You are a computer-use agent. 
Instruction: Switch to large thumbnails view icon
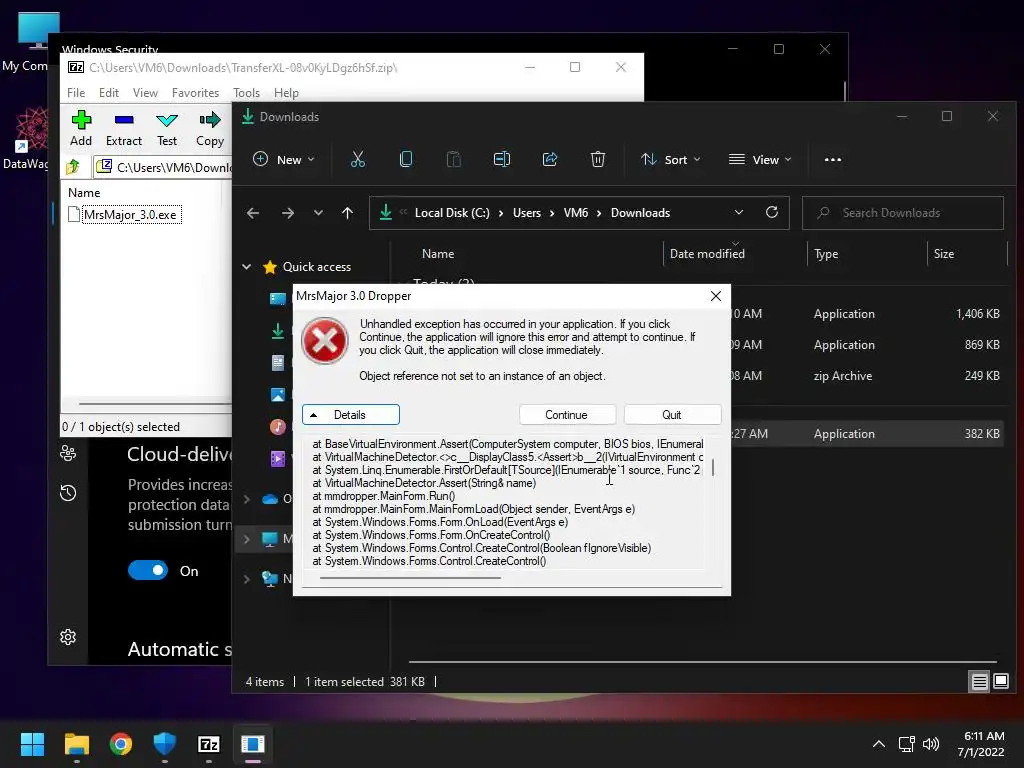pyautogui.click(x=1001, y=682)
